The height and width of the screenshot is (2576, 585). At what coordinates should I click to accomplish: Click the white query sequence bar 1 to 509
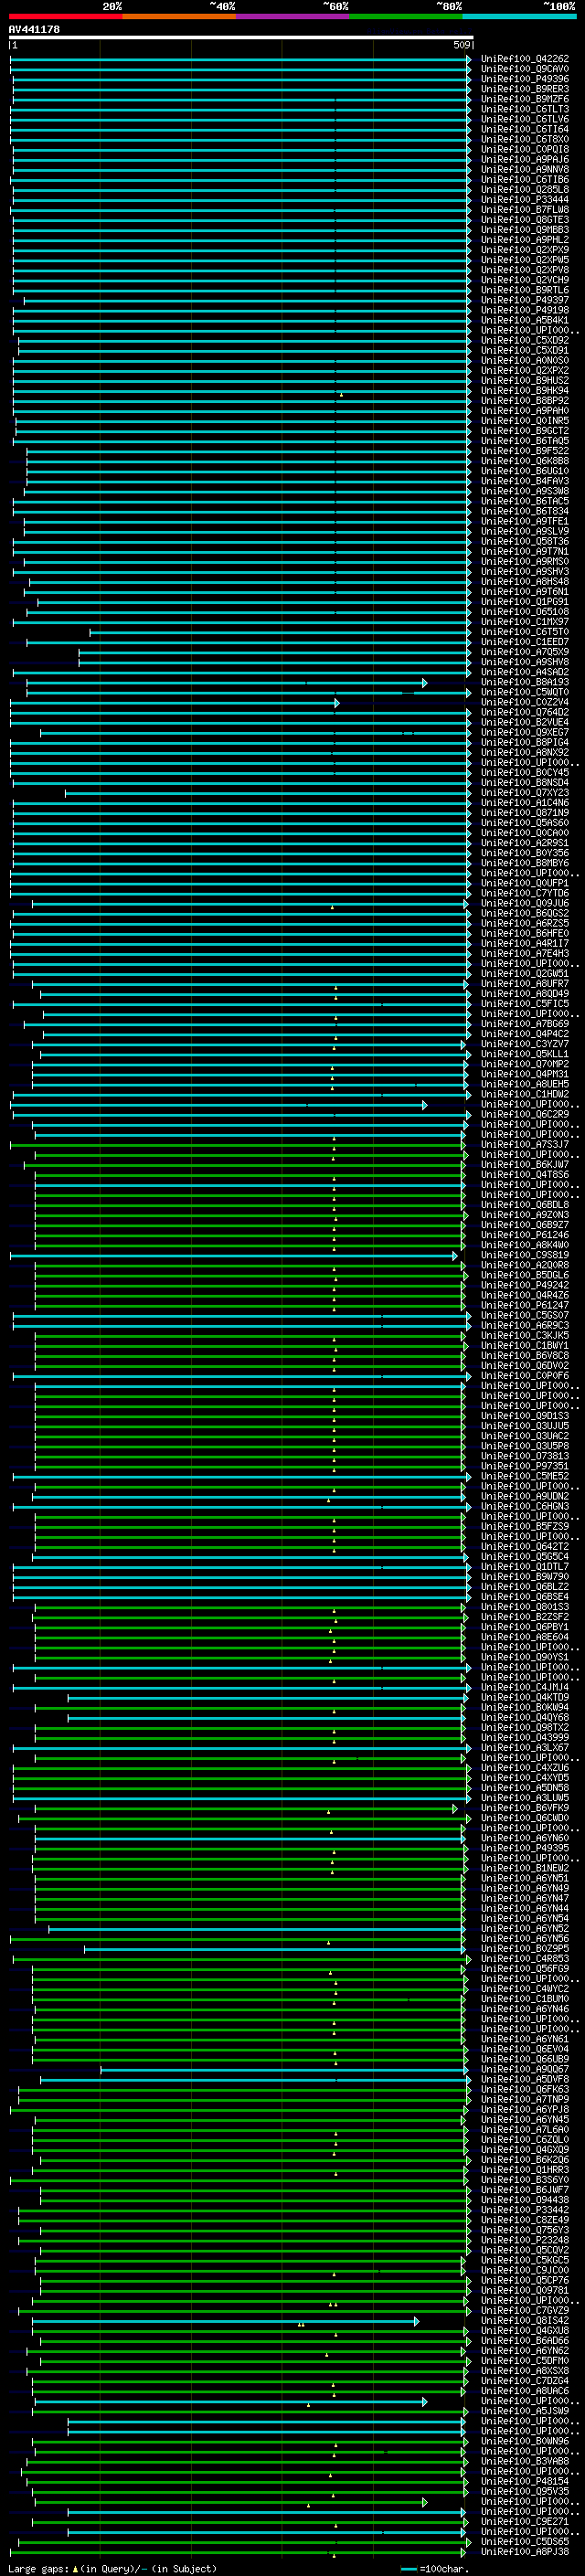click(241, 37)
